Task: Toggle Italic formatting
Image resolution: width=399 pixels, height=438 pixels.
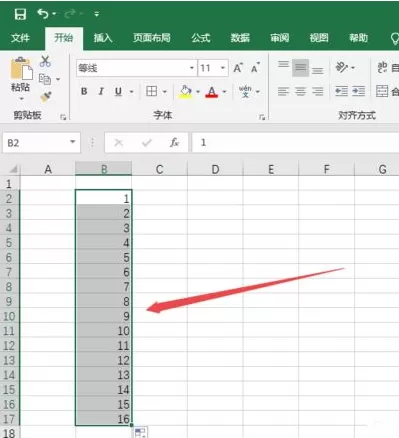Action: coord(101,91)
